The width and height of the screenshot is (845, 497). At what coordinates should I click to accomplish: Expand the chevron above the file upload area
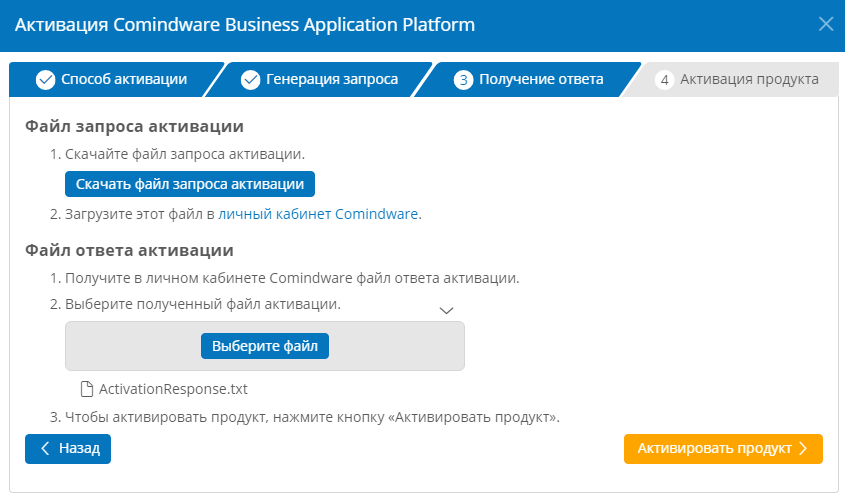[x=446, y=310]
